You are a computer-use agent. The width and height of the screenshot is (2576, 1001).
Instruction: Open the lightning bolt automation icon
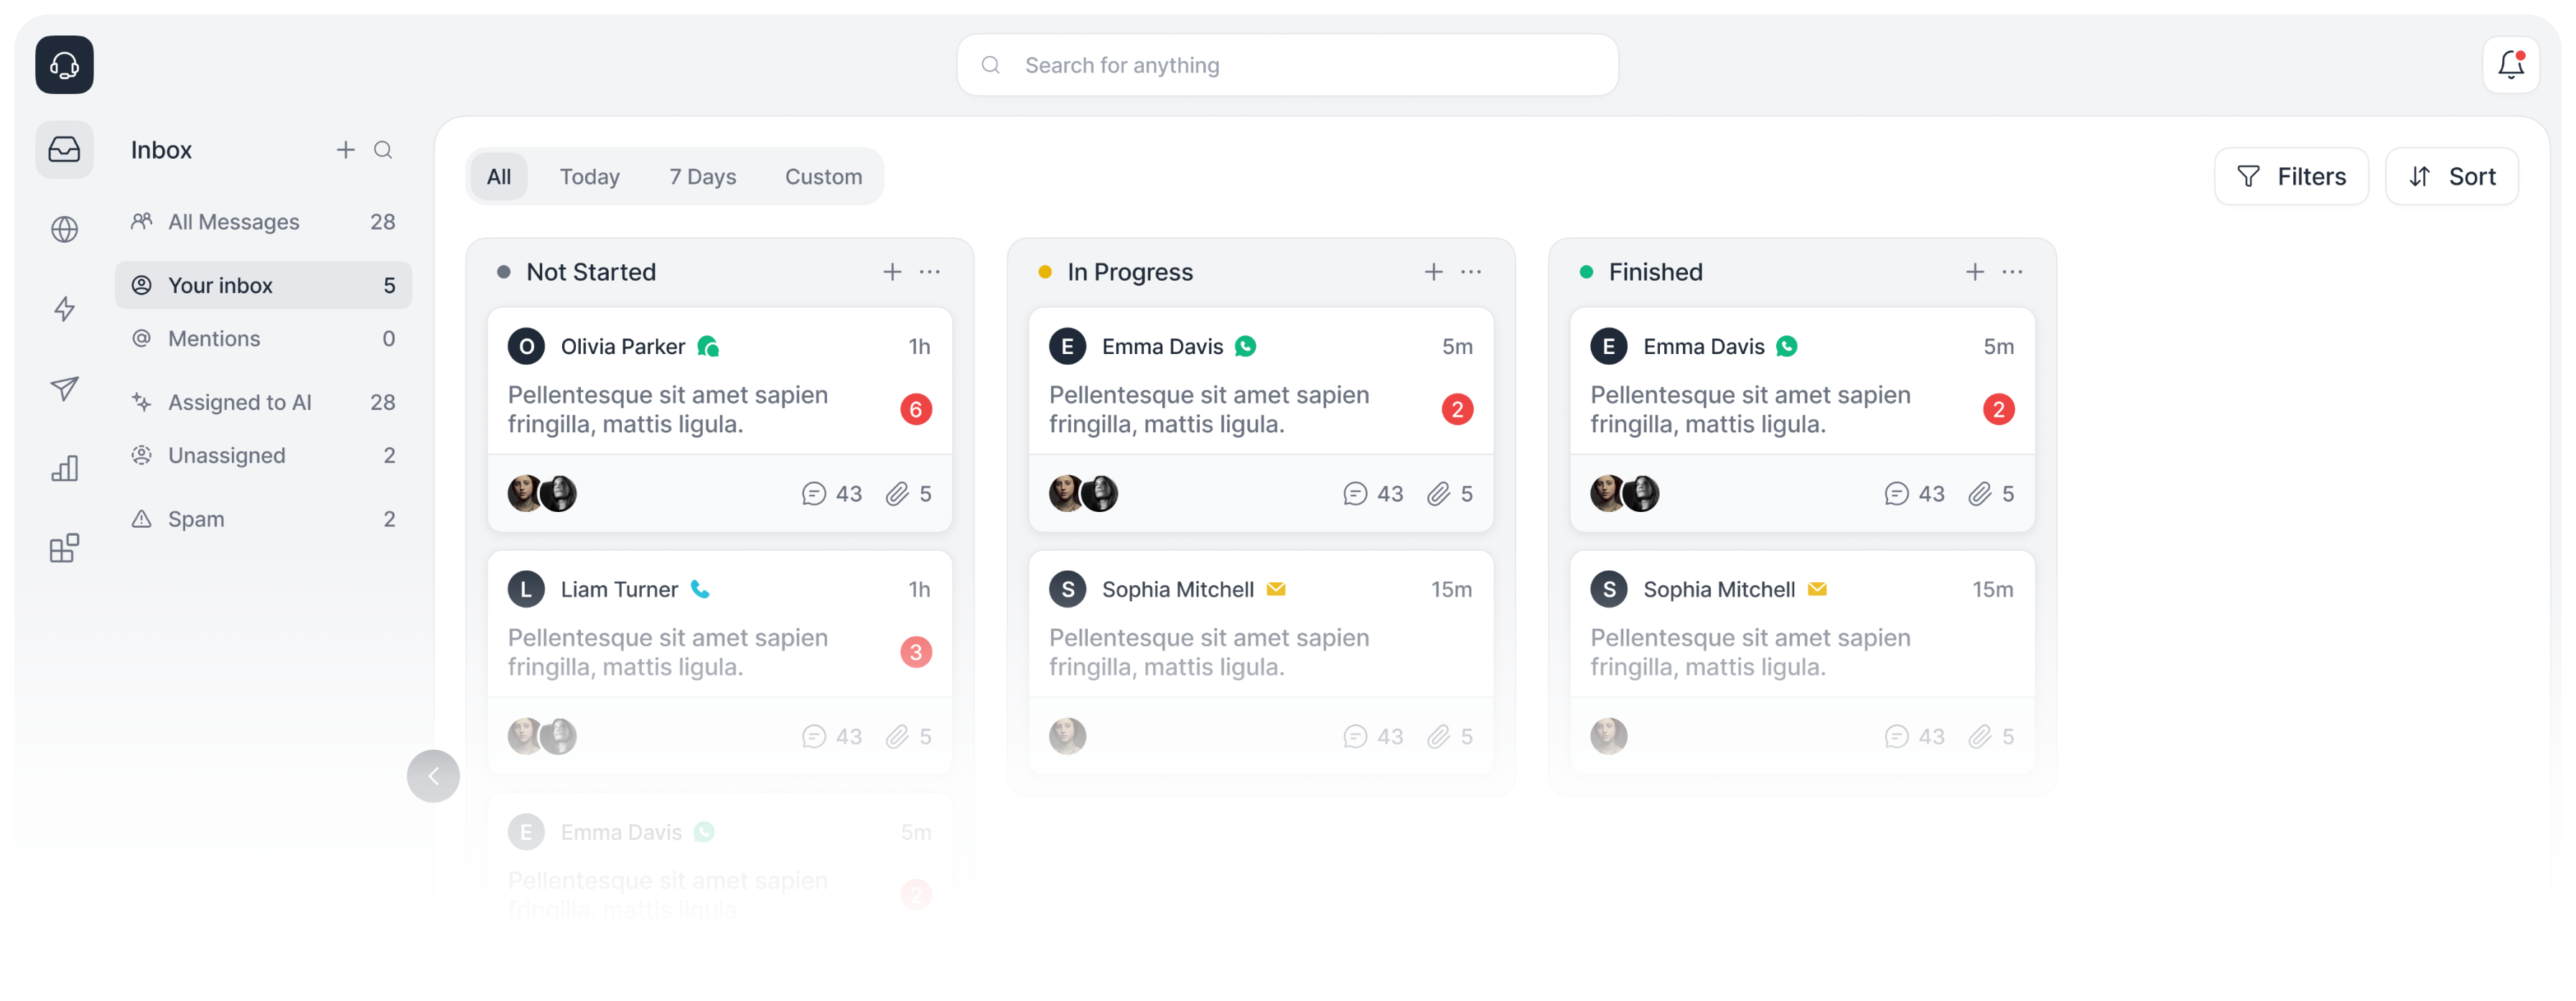pos(64,309)
